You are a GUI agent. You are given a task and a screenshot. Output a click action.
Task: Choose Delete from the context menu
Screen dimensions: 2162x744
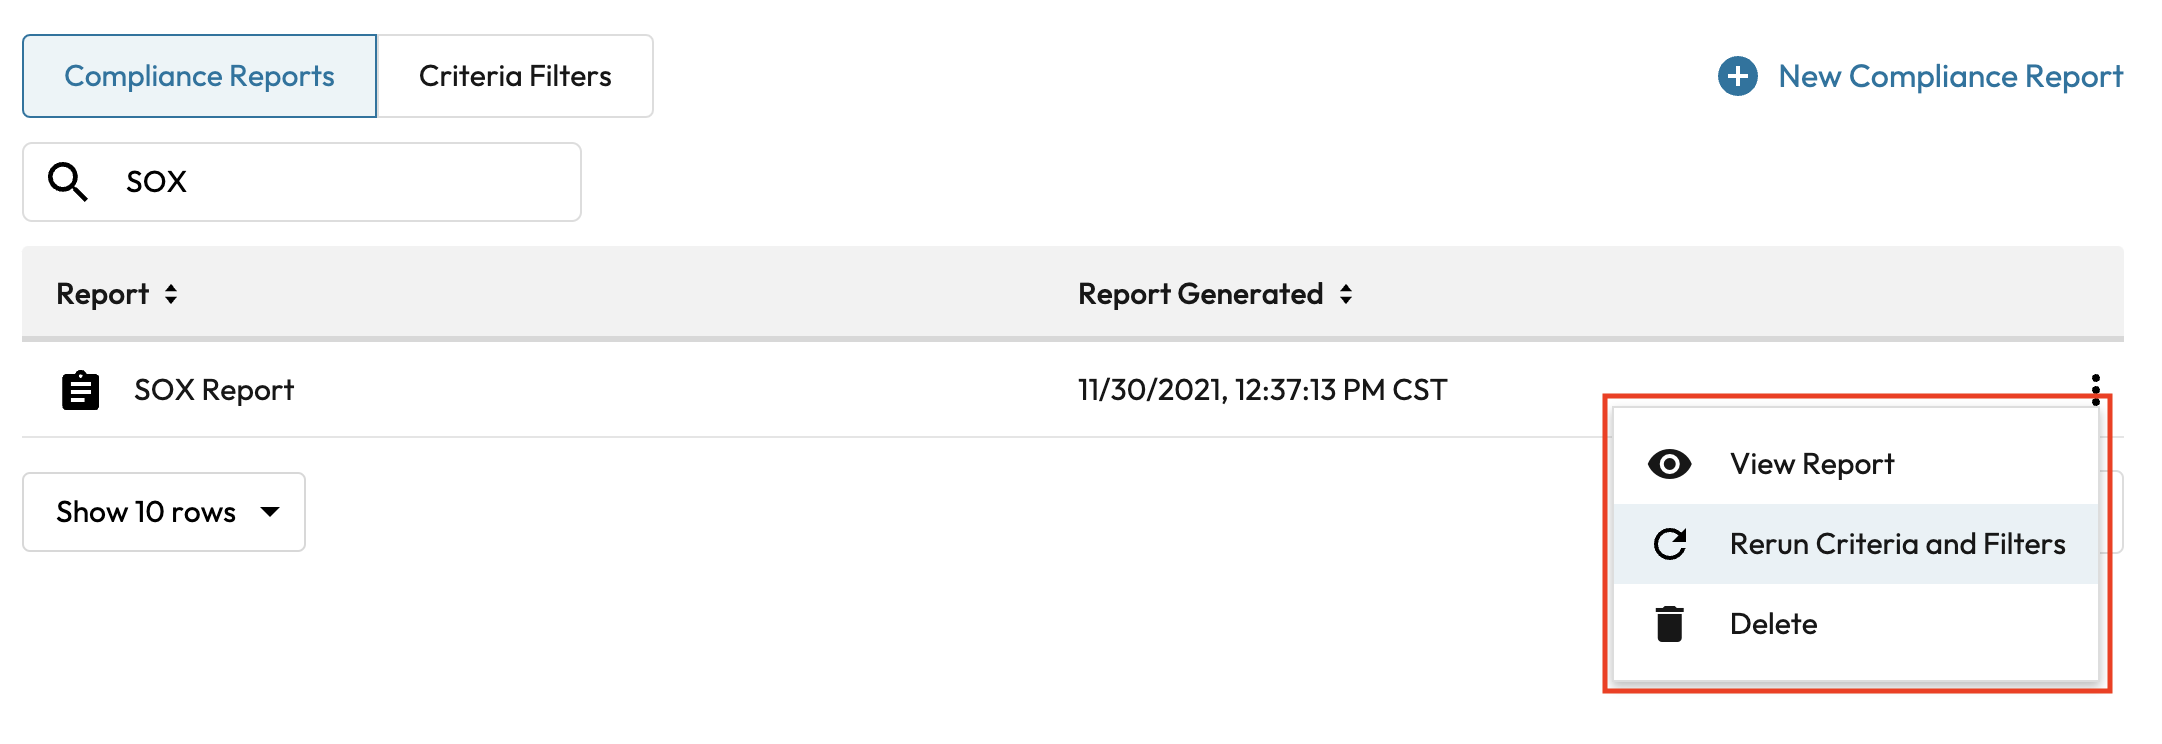click(x=1773, y=624)
